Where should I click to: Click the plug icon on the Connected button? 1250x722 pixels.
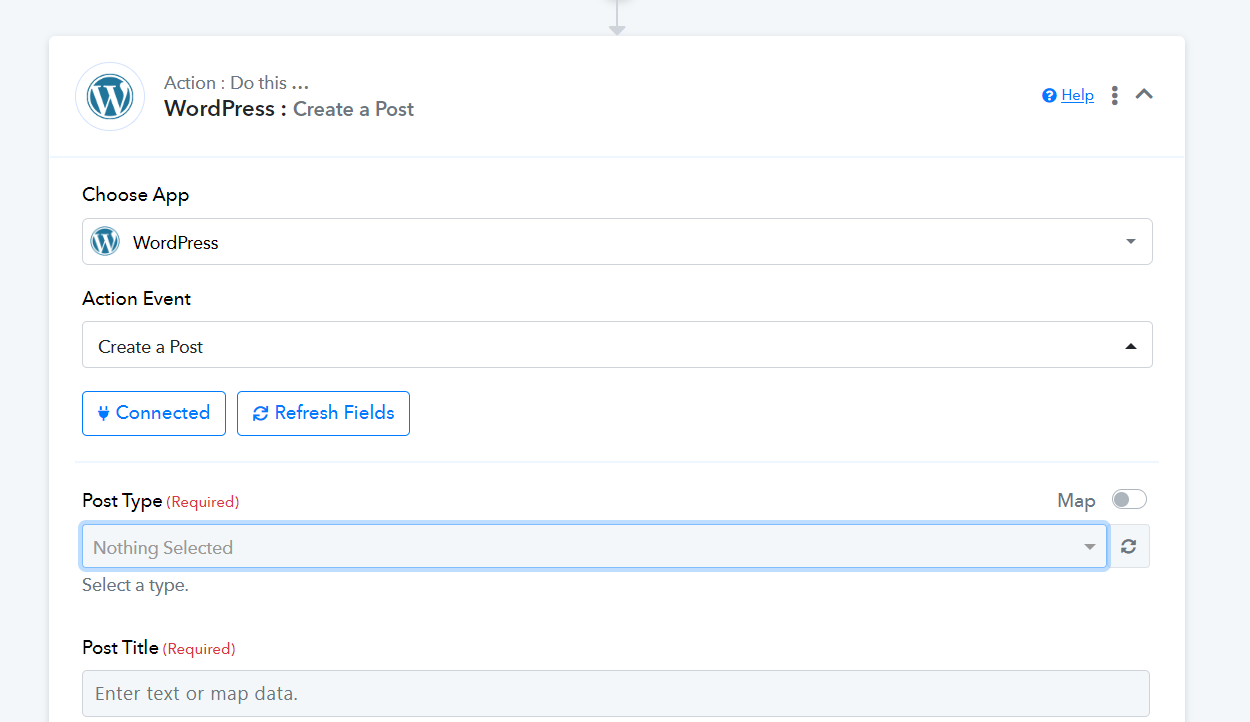click(103, 413)
